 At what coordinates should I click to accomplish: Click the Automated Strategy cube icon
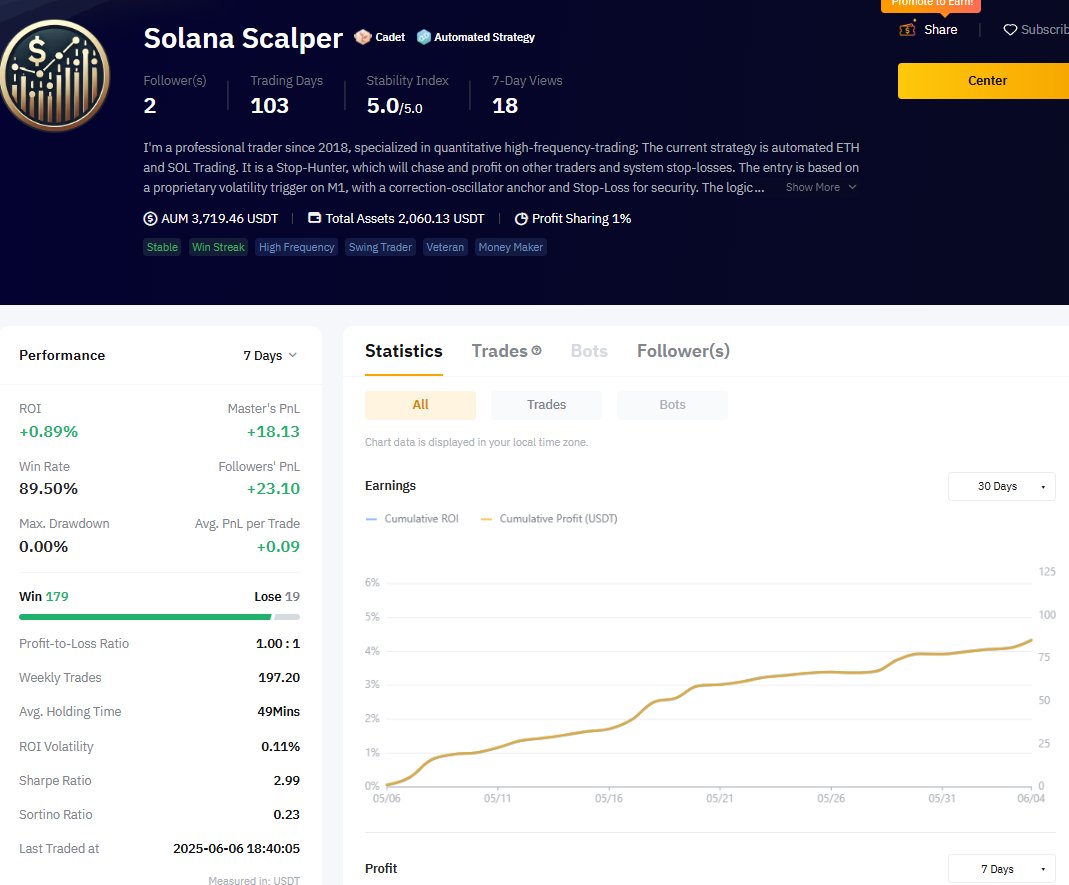tap(423, 37)
